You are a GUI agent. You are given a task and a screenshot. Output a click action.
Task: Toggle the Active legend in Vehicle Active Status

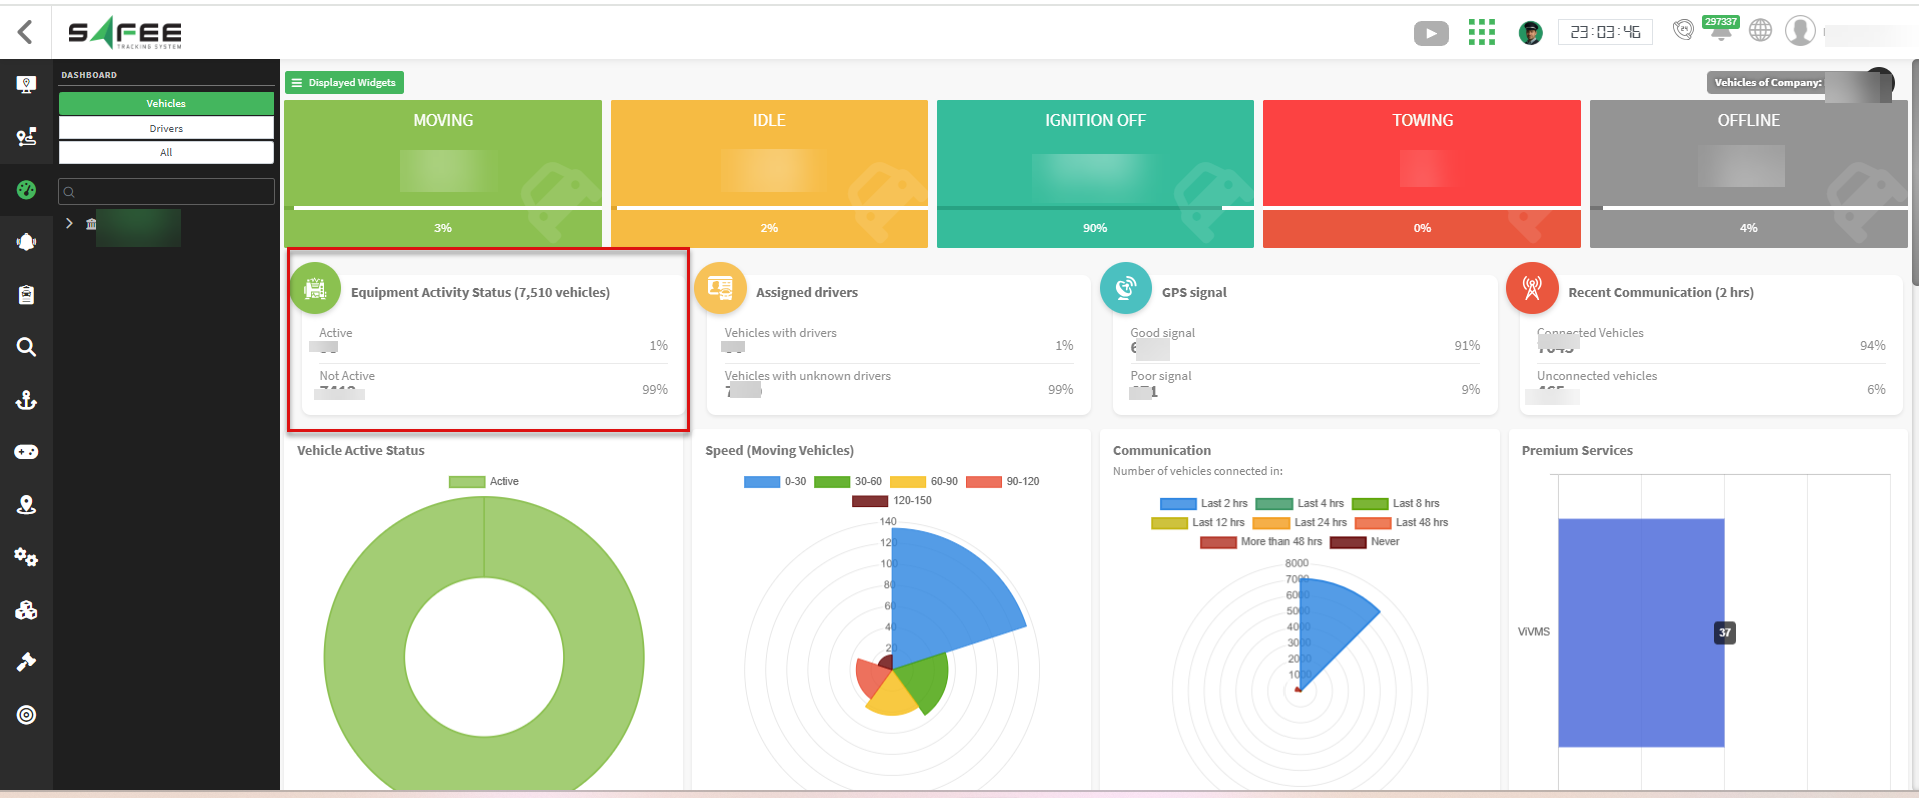coord(484,482)
